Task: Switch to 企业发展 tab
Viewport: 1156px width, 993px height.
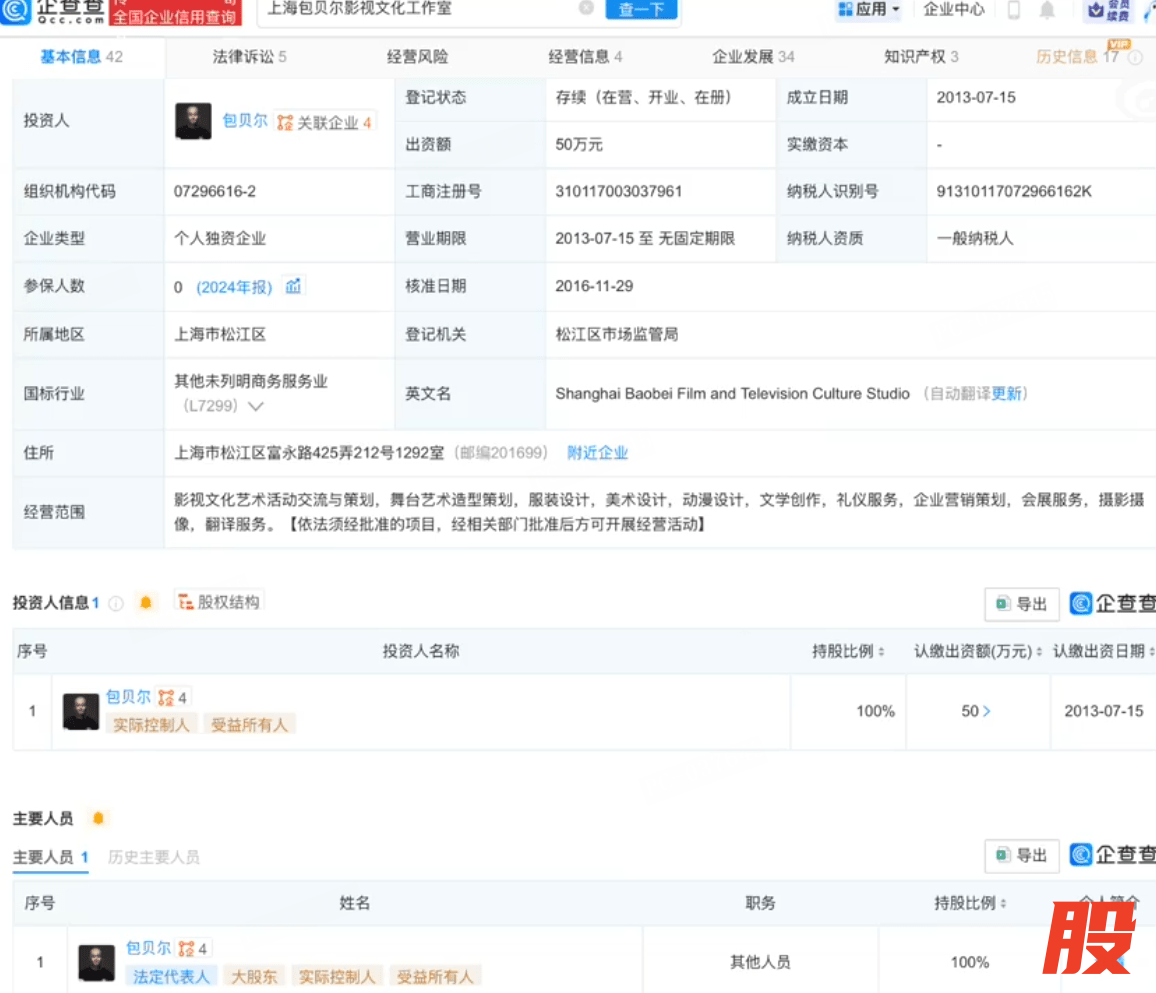Action: pos(753,57)
